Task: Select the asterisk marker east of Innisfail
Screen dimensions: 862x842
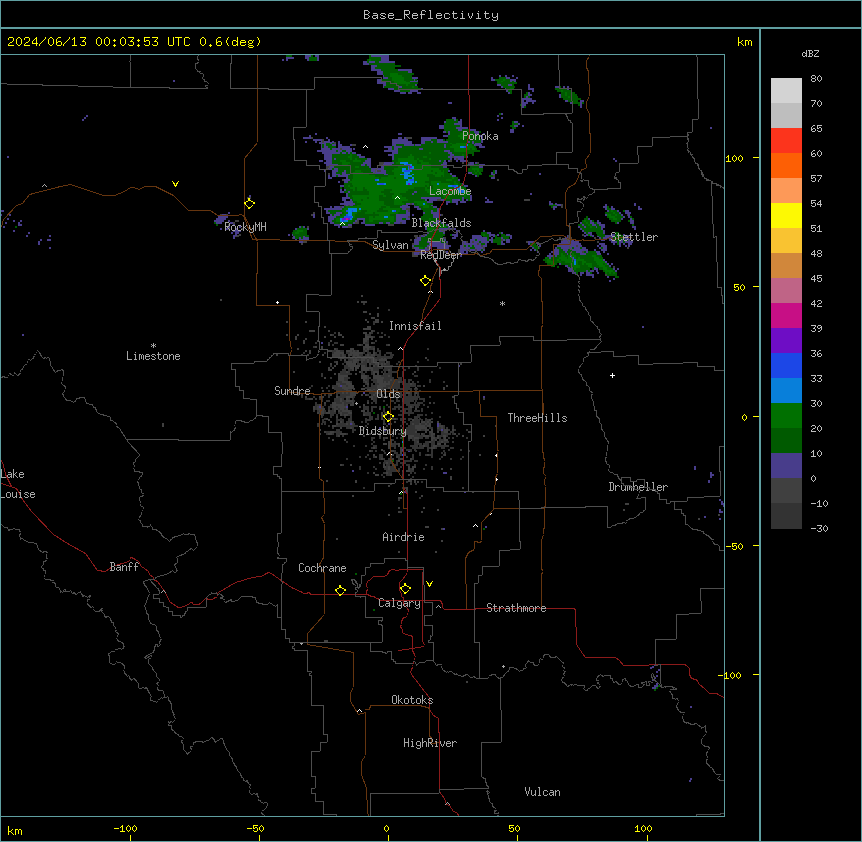Action: (502, 303)
